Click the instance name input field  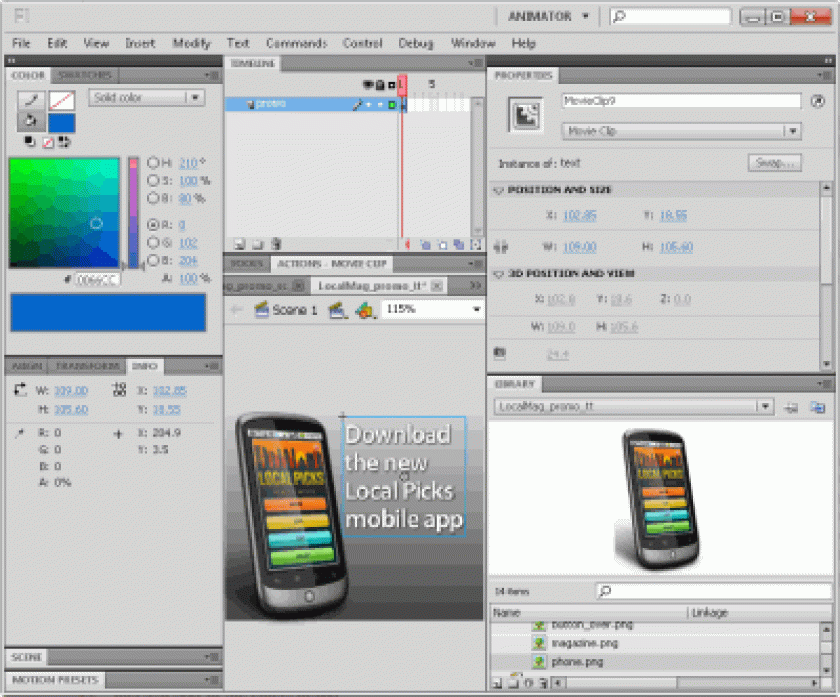pyautogui.click(x=681, y=101)
